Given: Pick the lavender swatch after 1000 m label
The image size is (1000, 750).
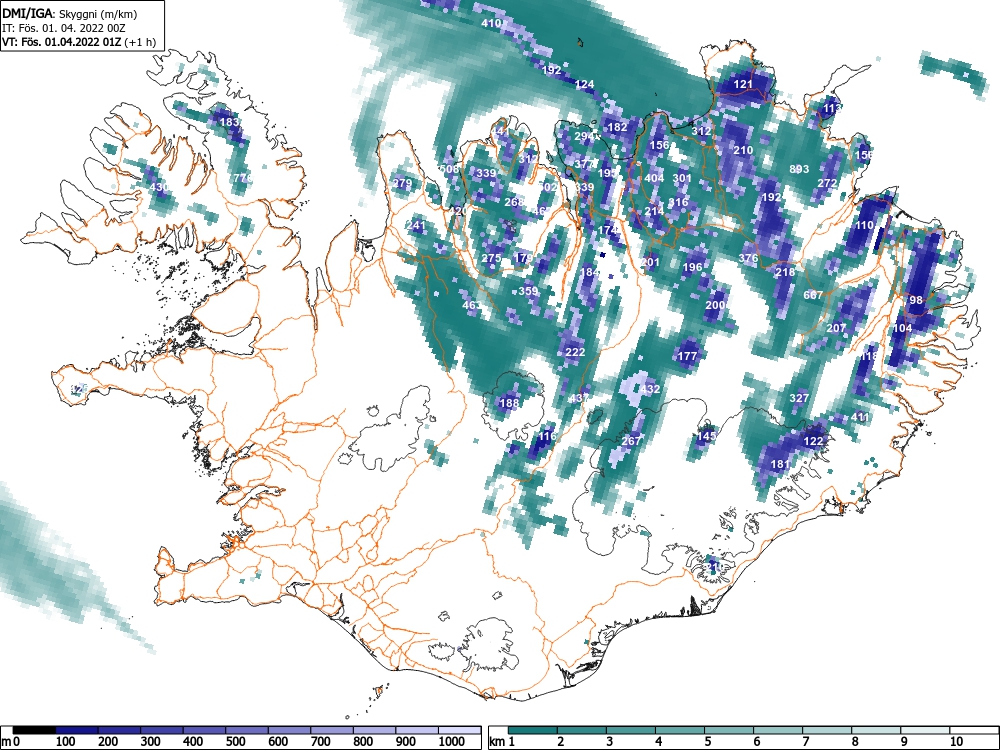Looking at the screenshot, I should pos(460,730).
